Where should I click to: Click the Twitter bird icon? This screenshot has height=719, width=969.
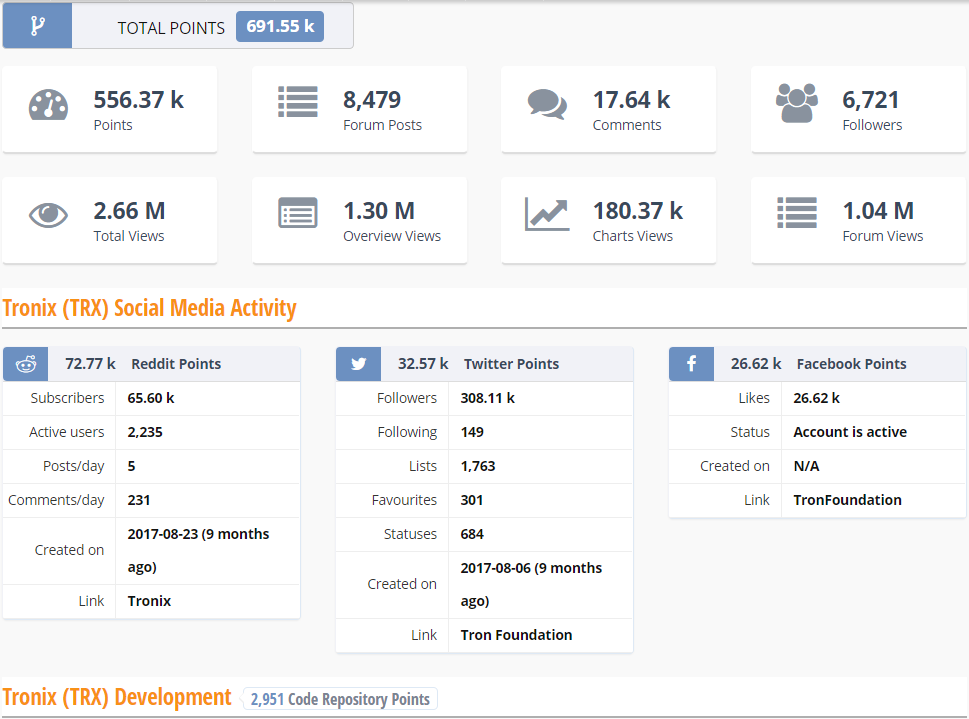pos(358,364)
